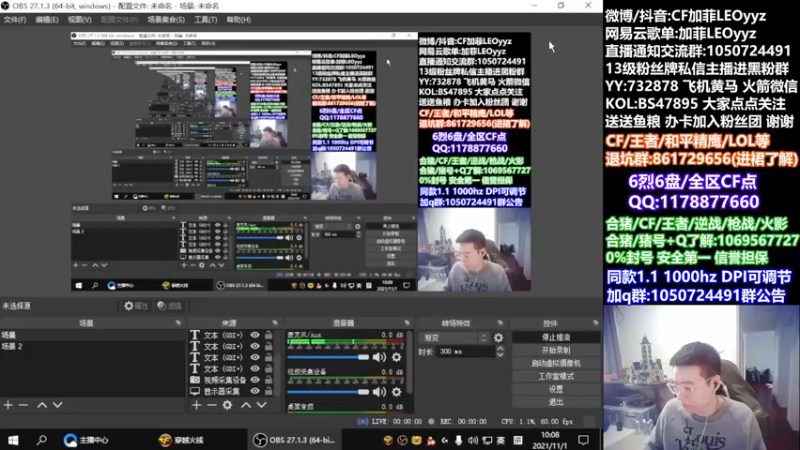Mute the 麦克风/Aux speaker icon

(379, 357)
